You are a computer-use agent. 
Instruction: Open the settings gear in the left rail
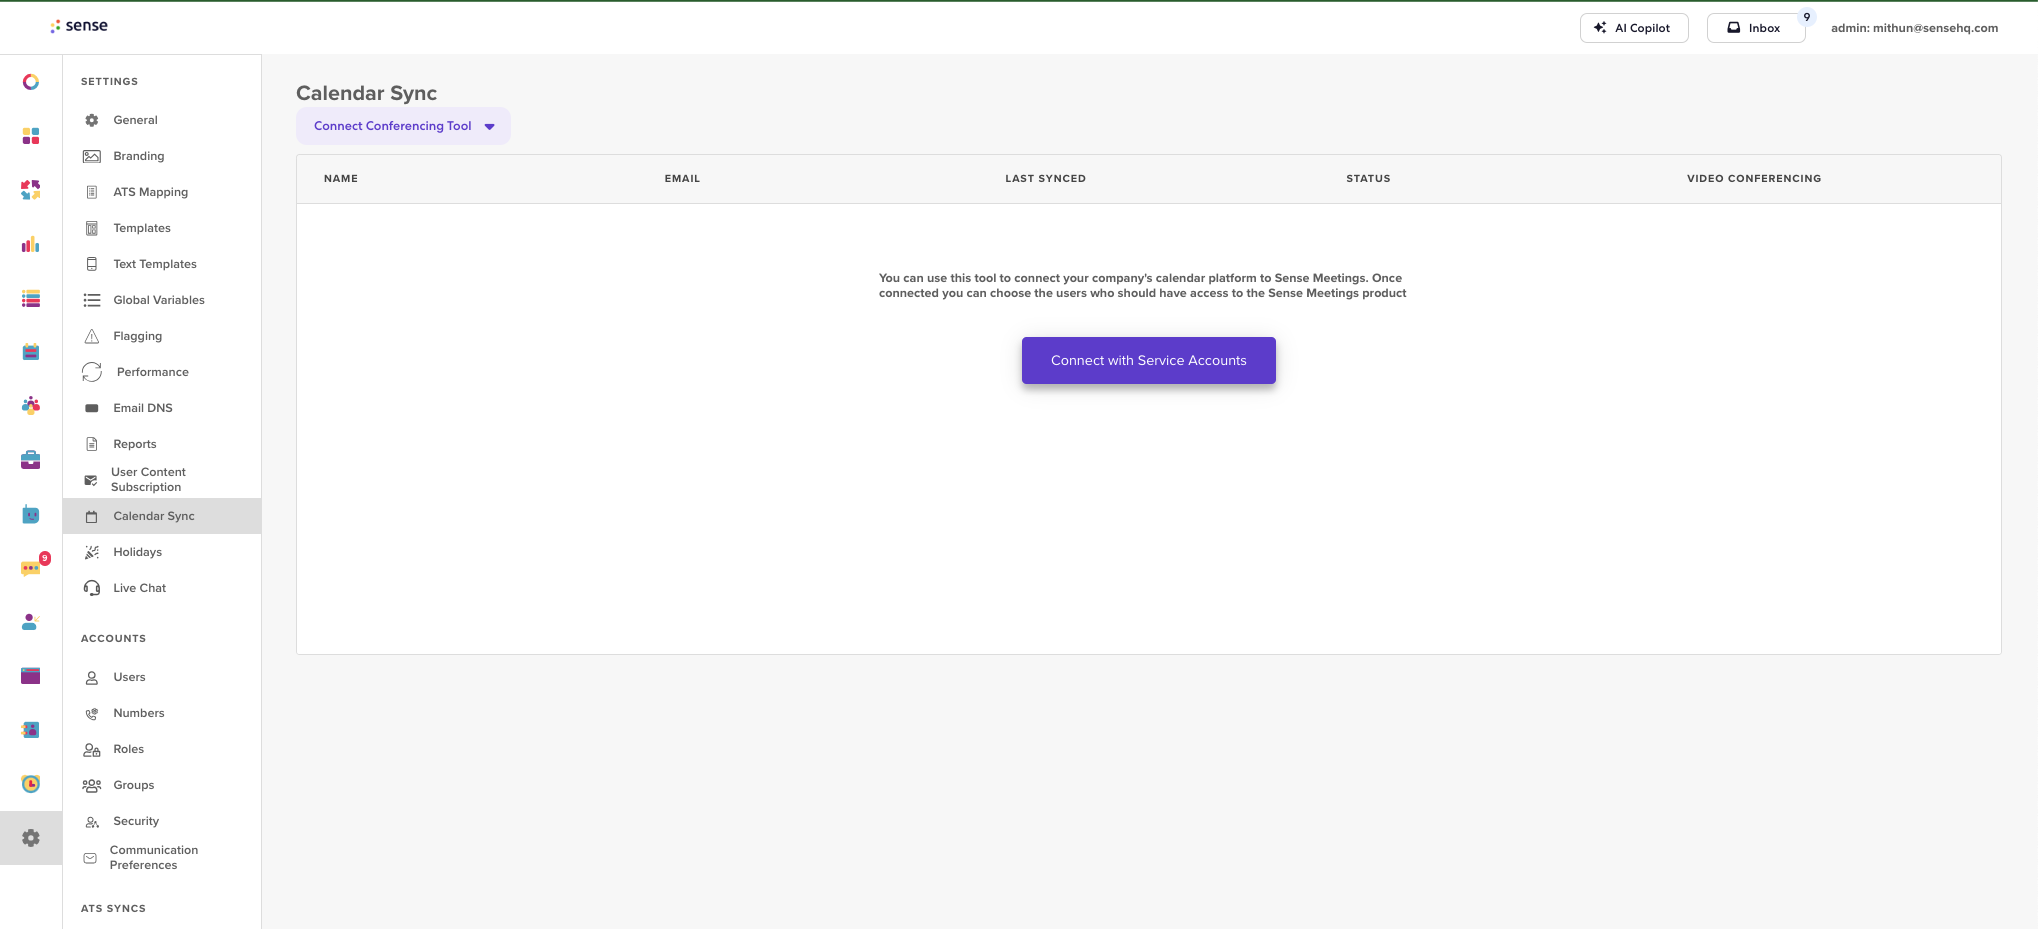31,838
